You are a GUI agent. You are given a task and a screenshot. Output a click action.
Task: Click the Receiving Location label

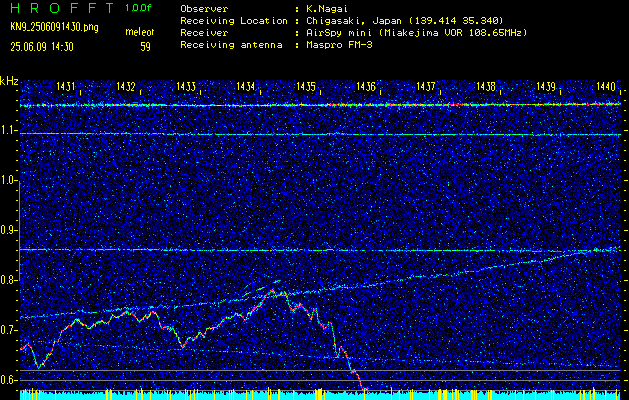(234, 21)
